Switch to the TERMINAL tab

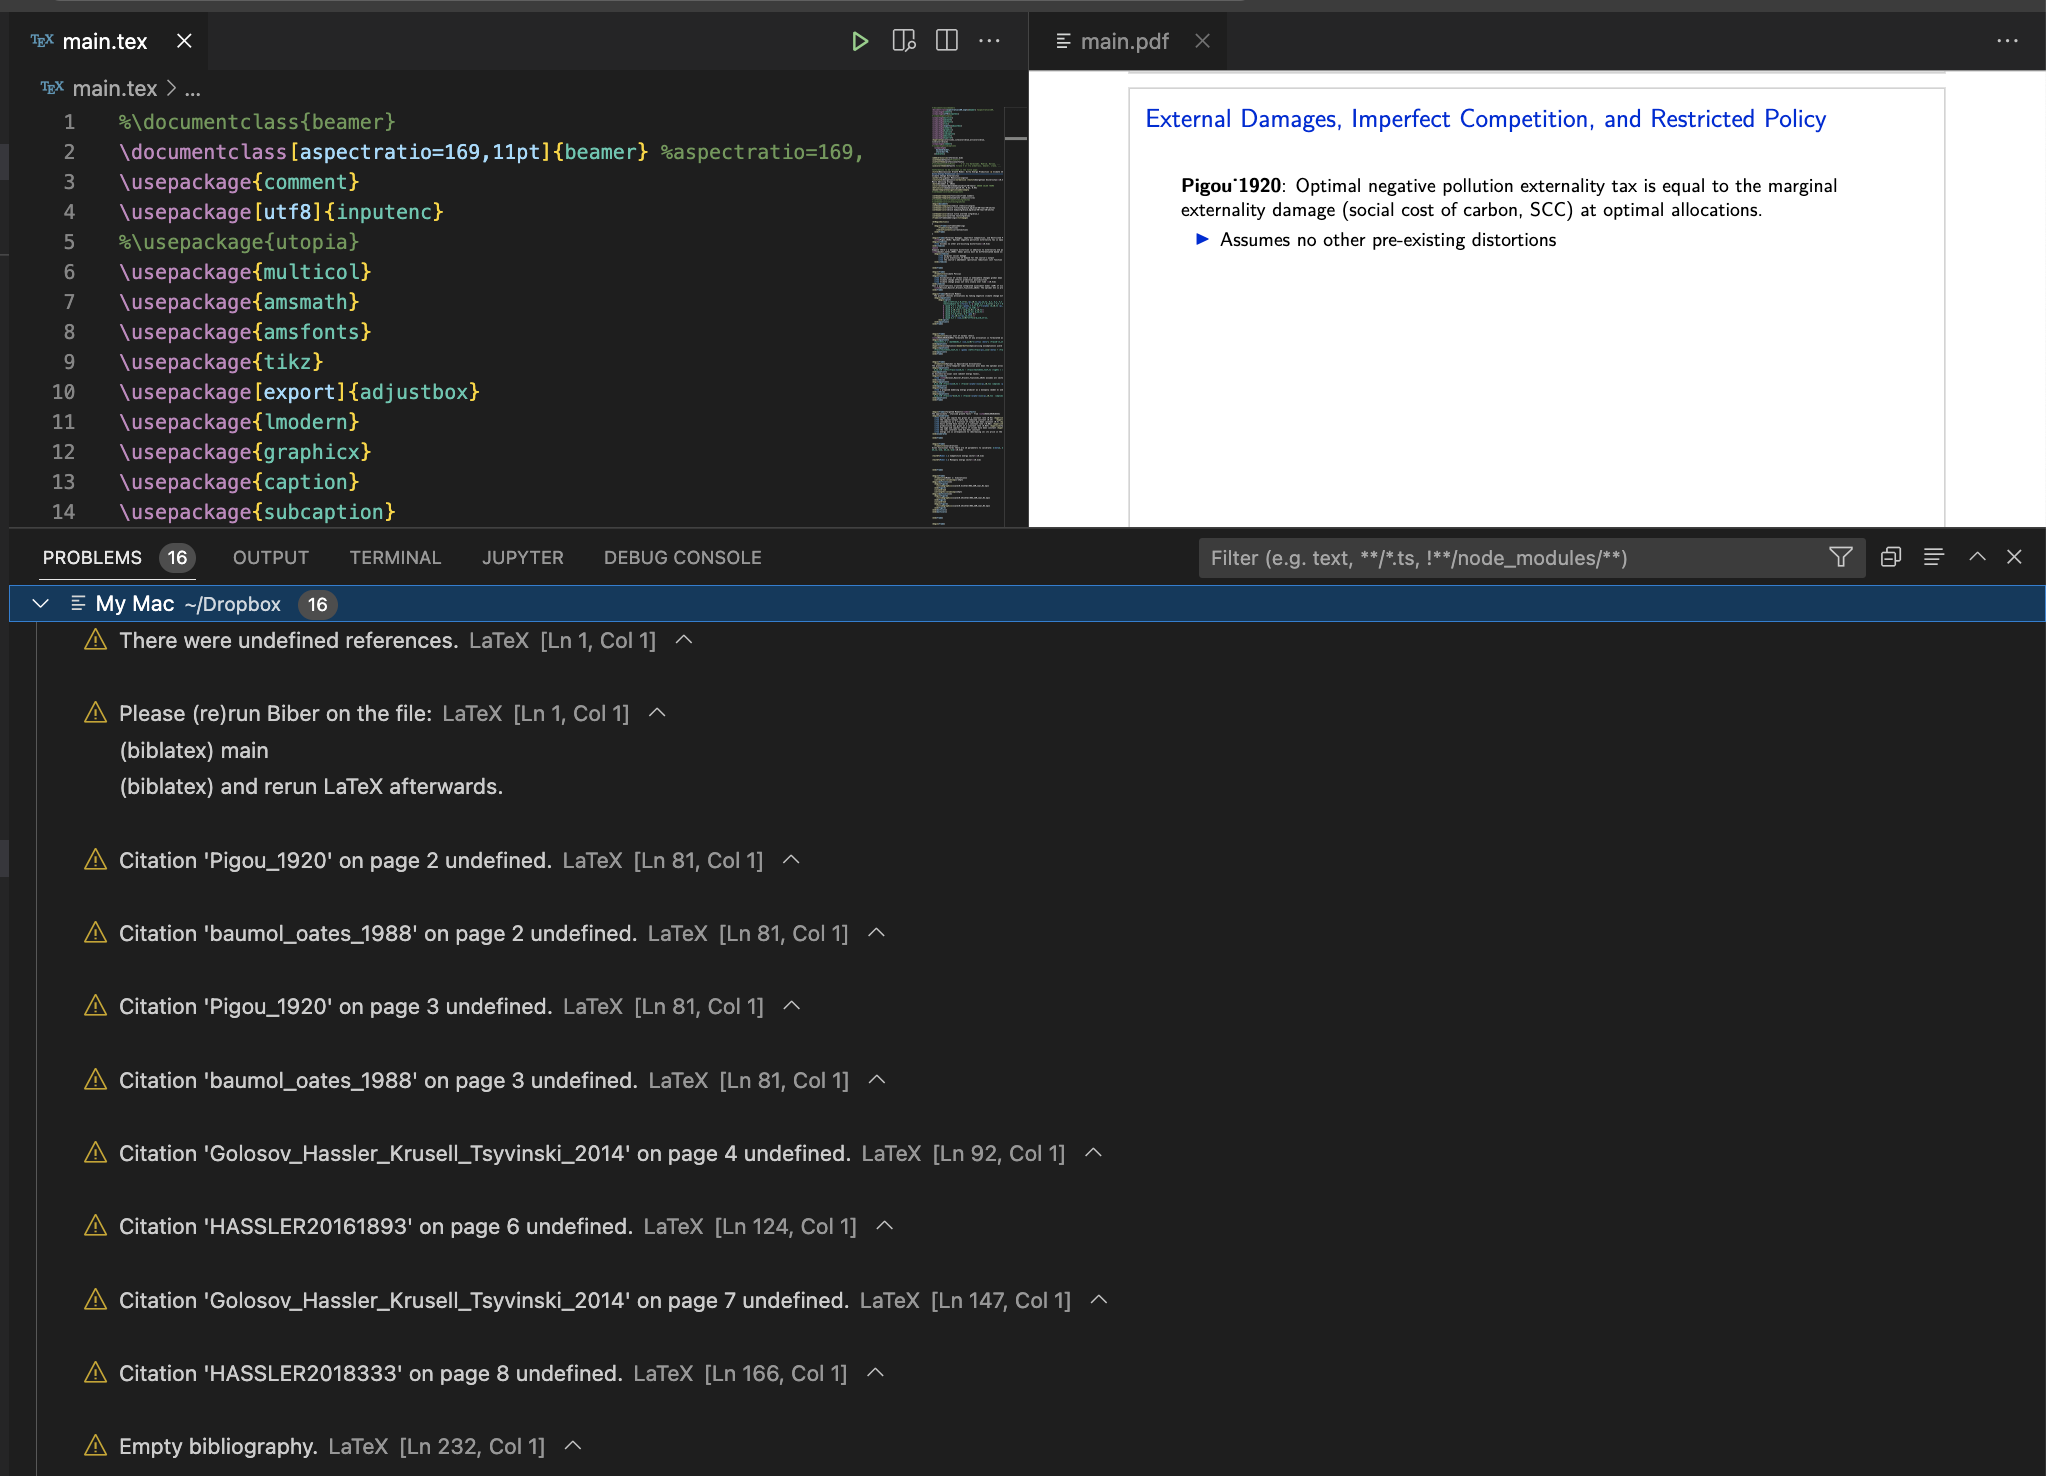(395, 557)
